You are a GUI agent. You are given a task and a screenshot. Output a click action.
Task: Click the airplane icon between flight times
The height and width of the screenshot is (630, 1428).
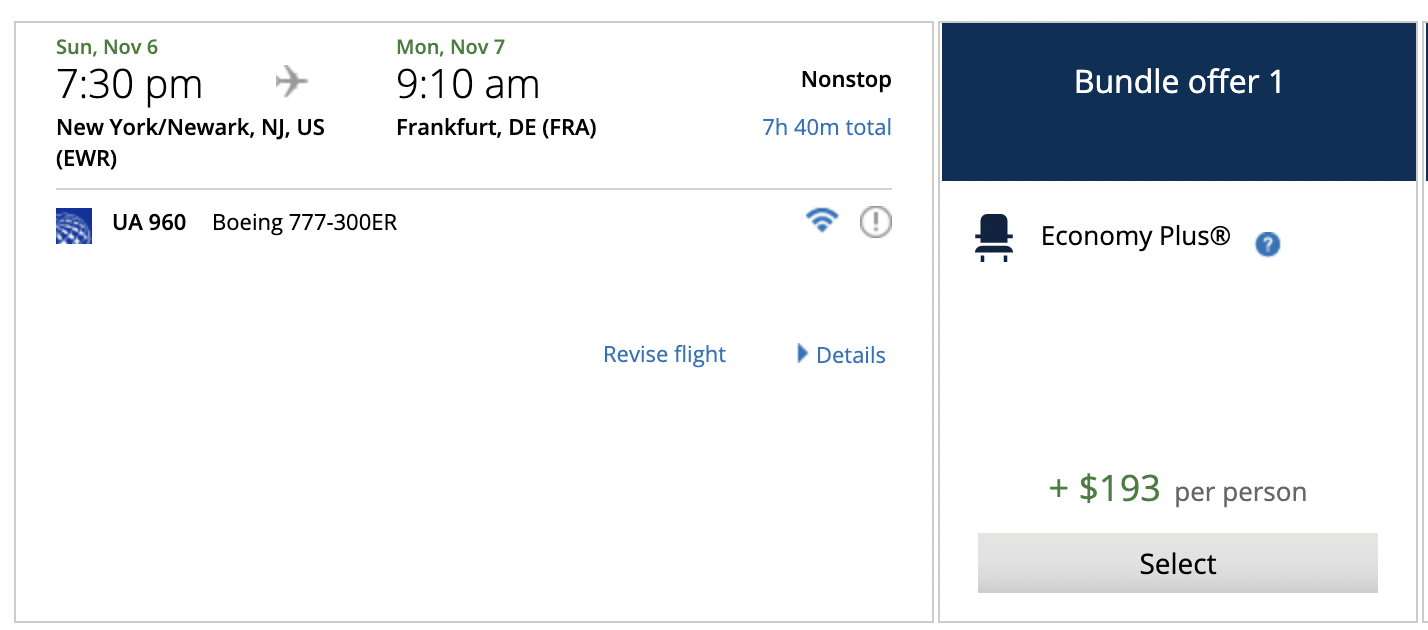pyautogui.click(x=291, y=82)
